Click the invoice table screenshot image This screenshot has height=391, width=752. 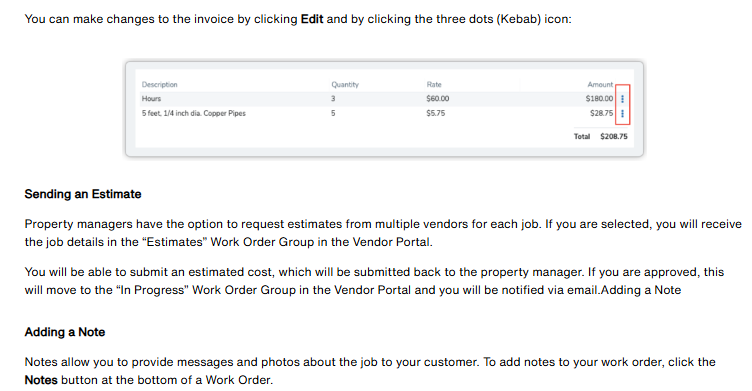point(384,108)
